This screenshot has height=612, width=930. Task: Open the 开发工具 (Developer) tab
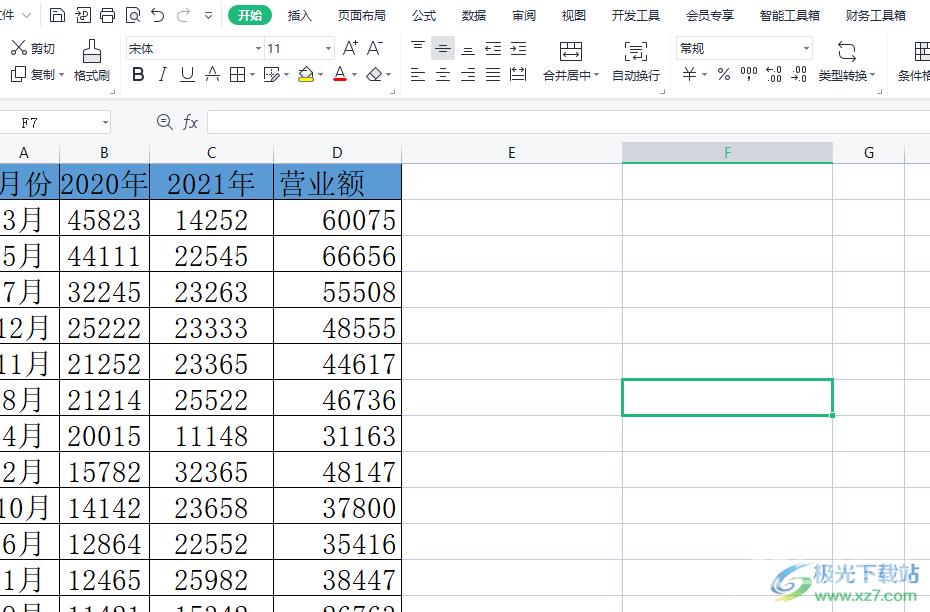coord(635,15)
